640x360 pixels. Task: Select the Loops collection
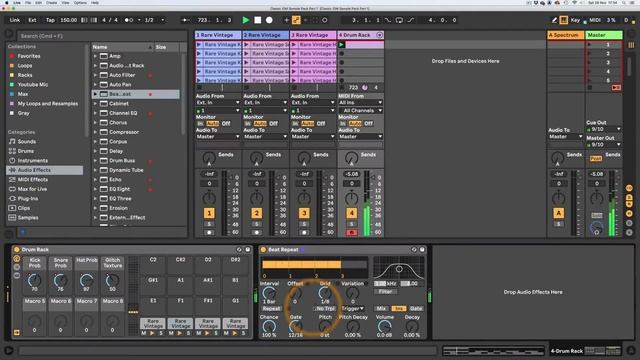coord(24,65)
